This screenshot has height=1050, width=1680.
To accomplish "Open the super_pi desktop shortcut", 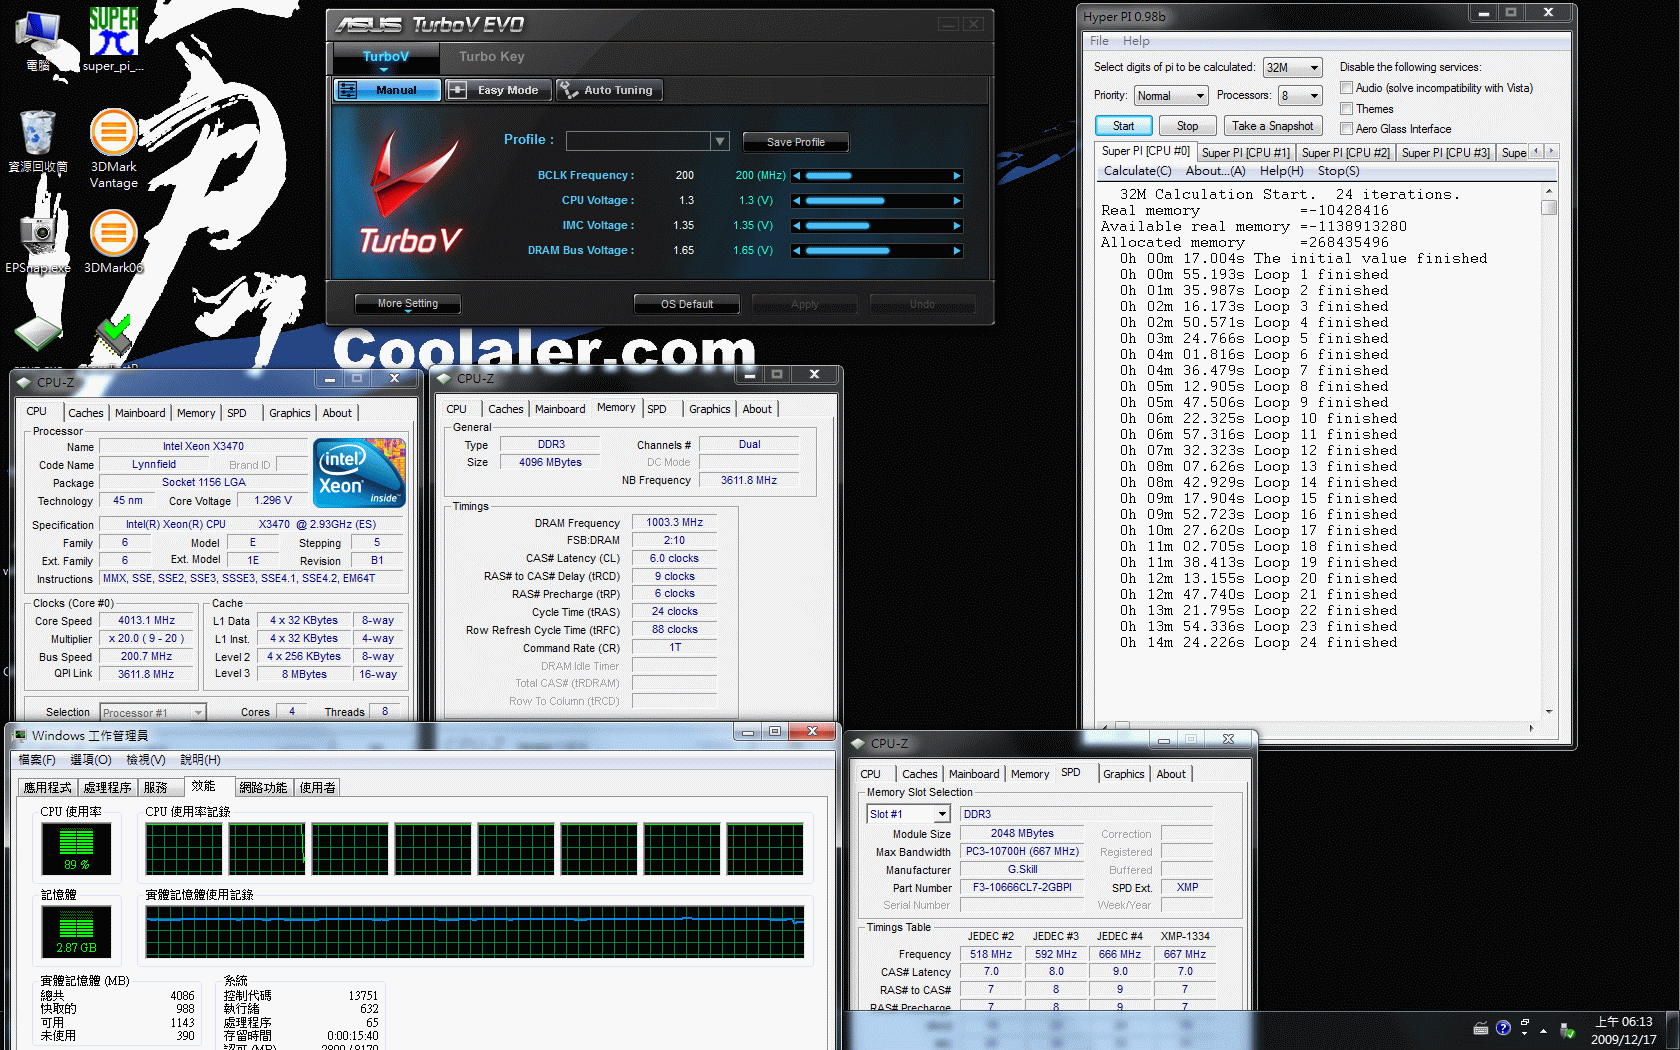I will click(113, 38).
